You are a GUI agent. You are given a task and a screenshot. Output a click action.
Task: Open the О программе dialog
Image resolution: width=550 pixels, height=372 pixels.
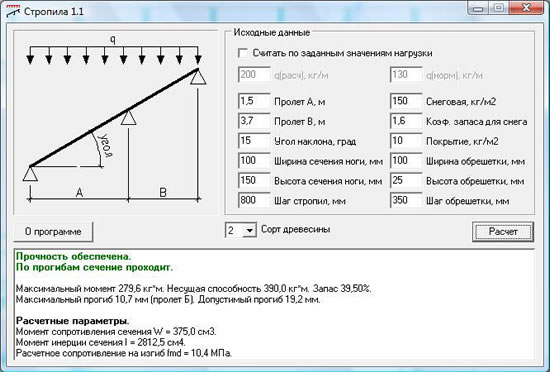tap(53, 232)
